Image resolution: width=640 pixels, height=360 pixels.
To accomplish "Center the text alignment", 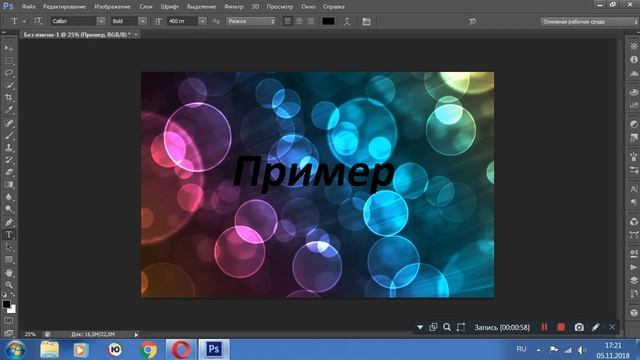I will coord(299,21).
